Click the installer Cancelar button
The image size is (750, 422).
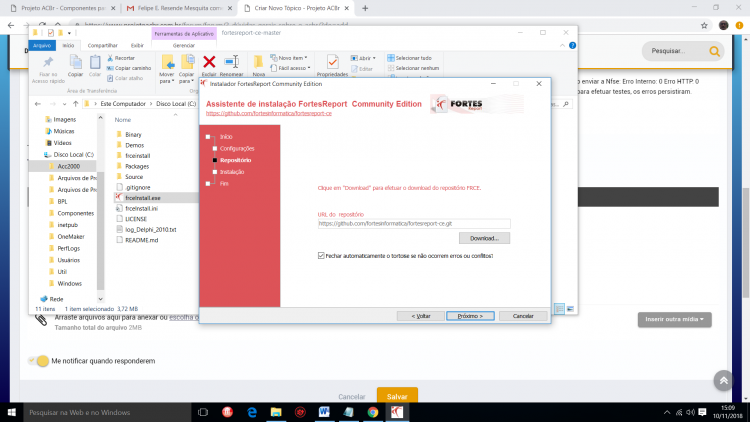coord(523,316)
